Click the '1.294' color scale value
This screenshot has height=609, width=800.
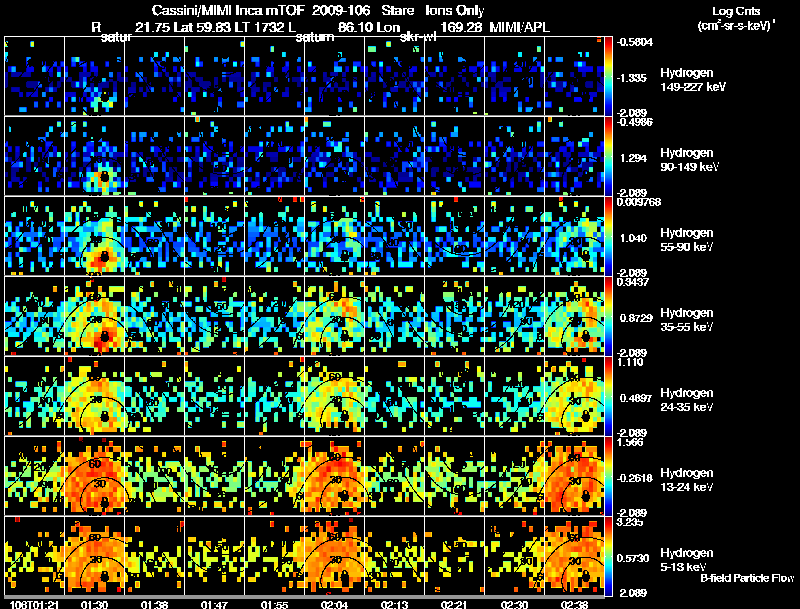click(633, 158)
